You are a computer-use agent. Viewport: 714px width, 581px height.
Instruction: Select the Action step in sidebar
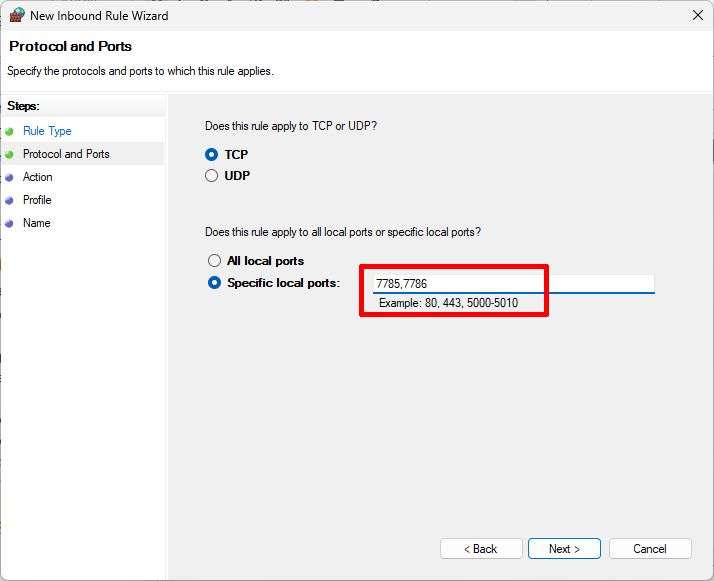(x=38, y=177)
